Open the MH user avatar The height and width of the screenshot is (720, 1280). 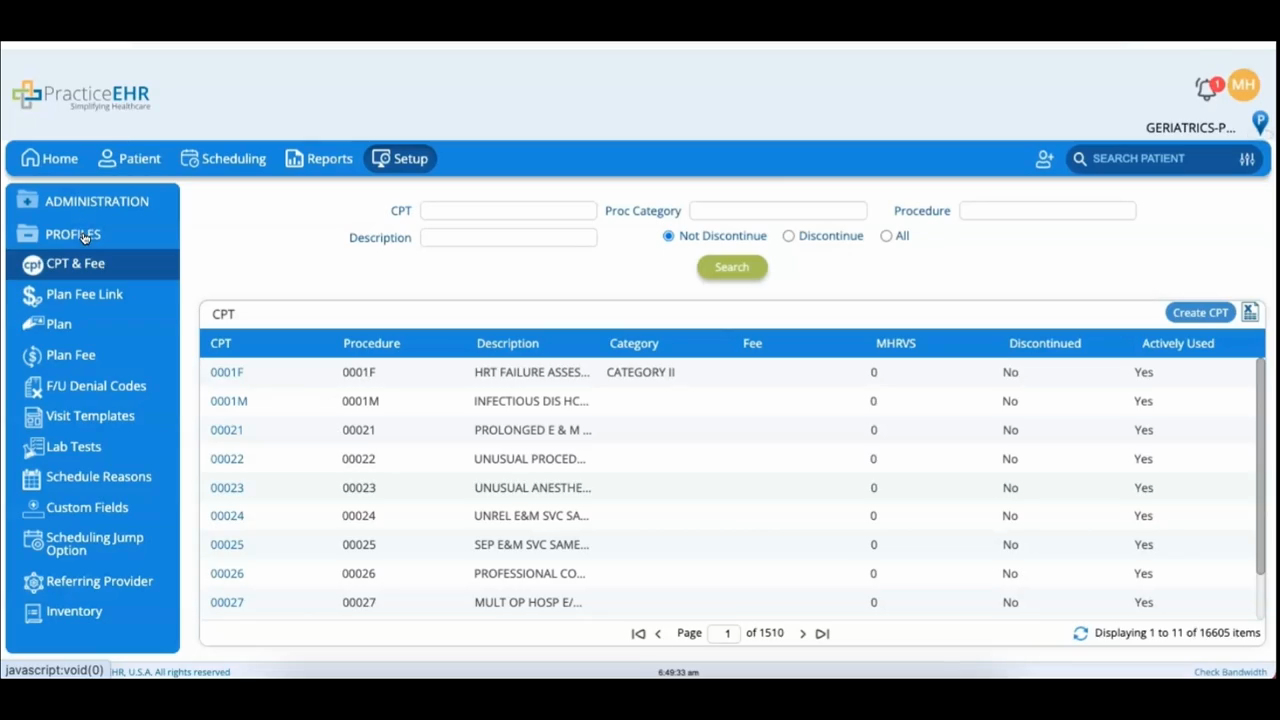1243,85
